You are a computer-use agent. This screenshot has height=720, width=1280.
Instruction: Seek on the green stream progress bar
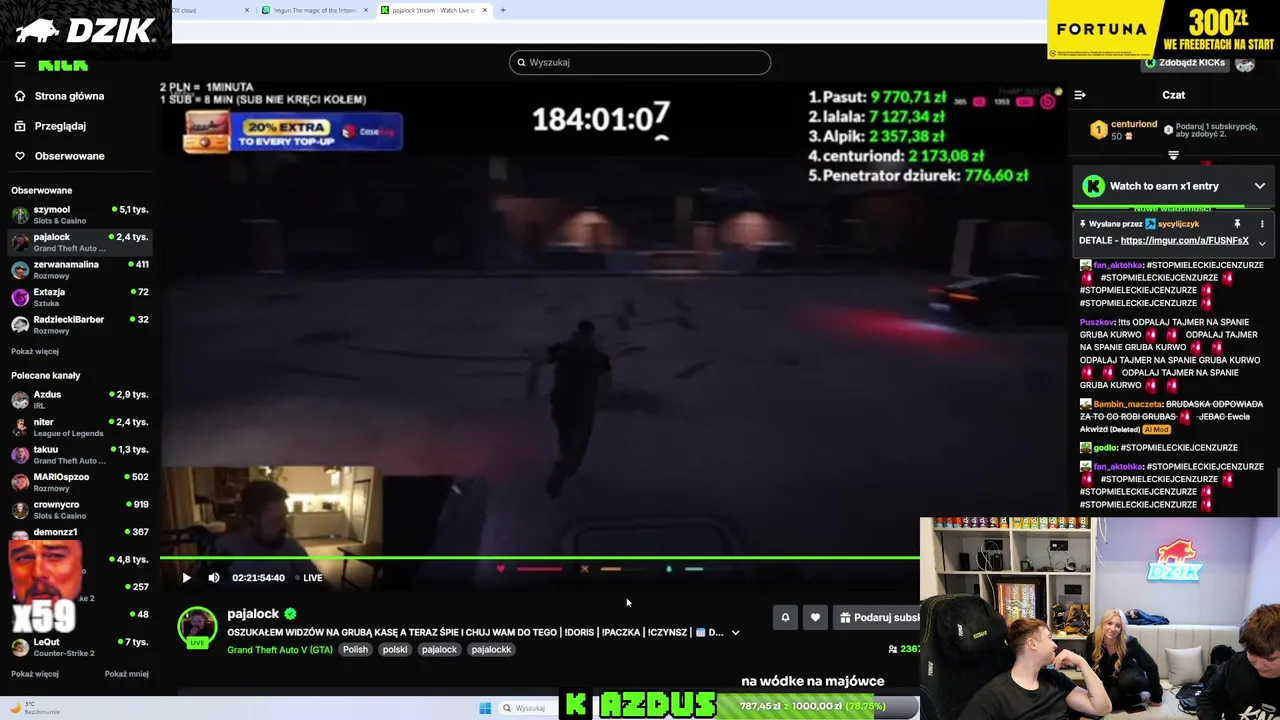[540, 558]
